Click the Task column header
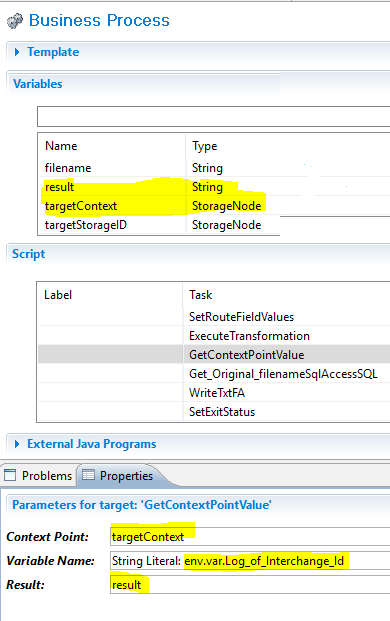The width and height of the screenshot is (390, 621). pyautogui.click(x=200, y=295)
